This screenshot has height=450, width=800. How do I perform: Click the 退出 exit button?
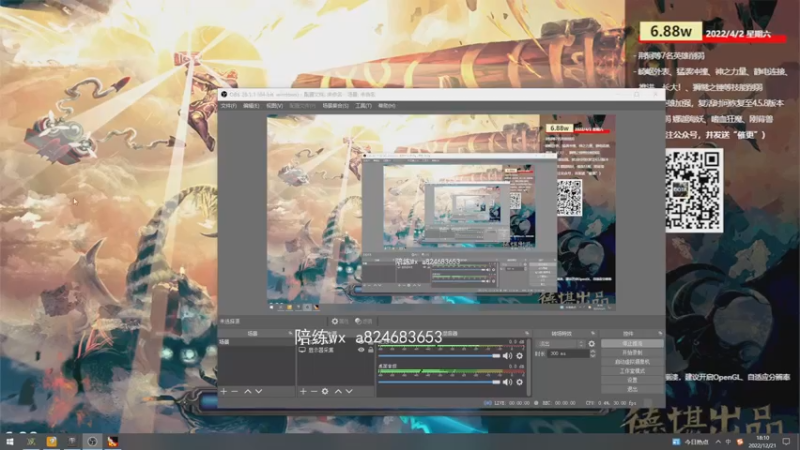point(632,389)
